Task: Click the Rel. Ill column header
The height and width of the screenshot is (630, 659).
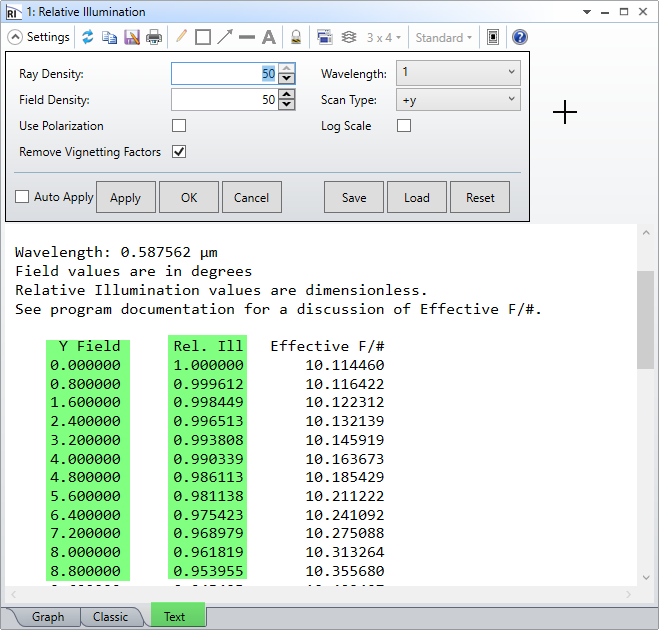Action: click(x=208, y=346)
